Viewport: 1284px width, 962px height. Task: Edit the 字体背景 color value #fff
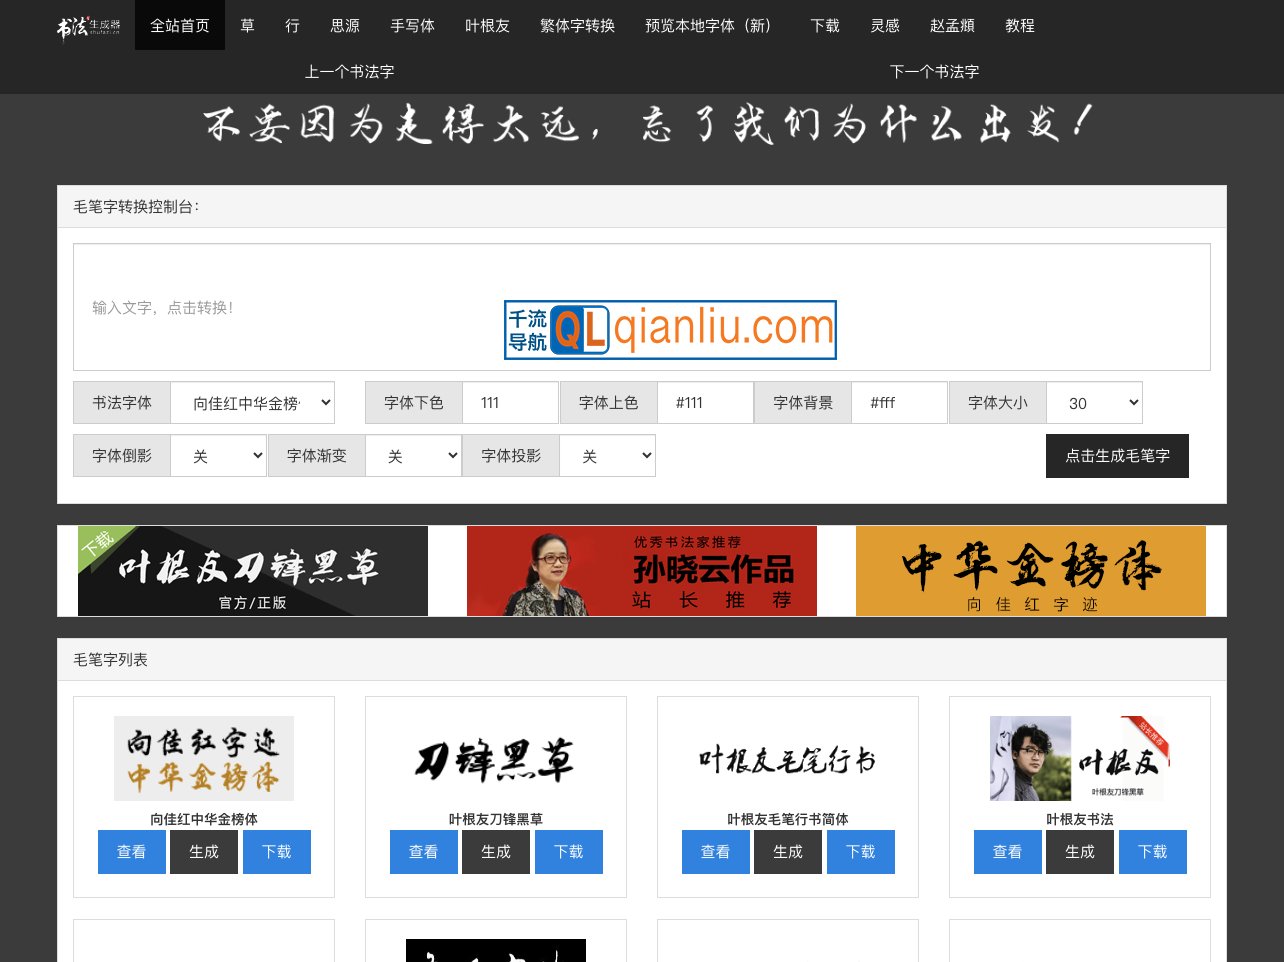(x=899, y=402)
